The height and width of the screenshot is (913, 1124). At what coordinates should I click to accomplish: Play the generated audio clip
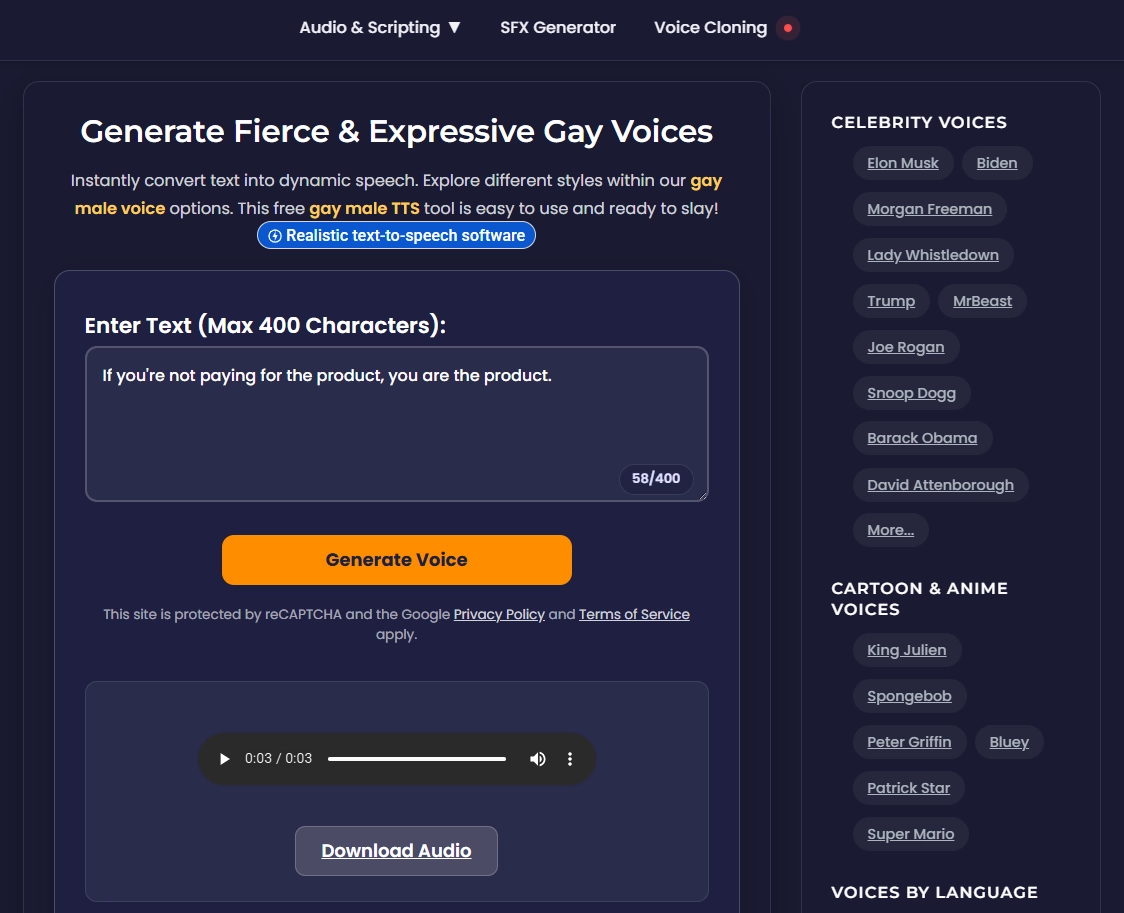(224, 759)
